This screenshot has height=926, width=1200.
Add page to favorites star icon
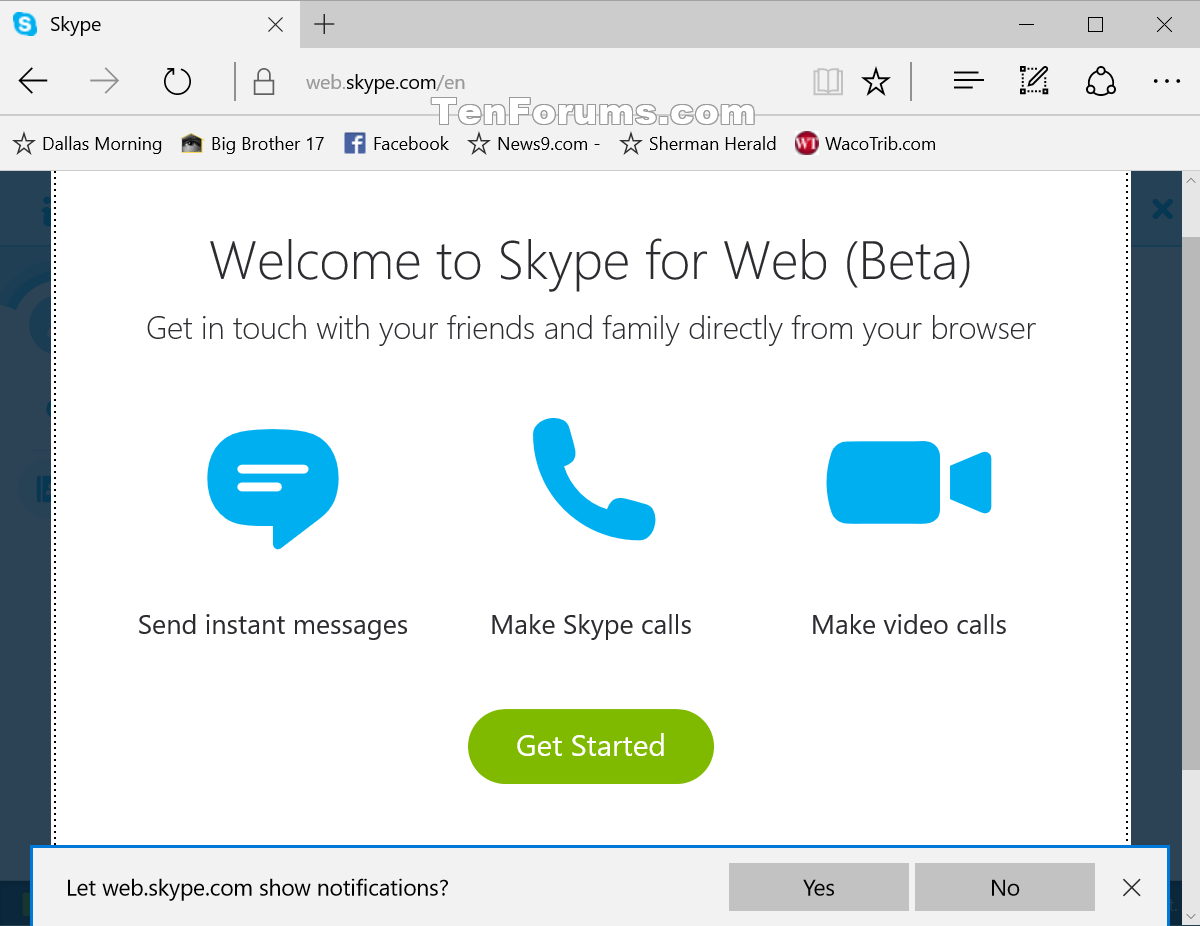pos(876,82)
